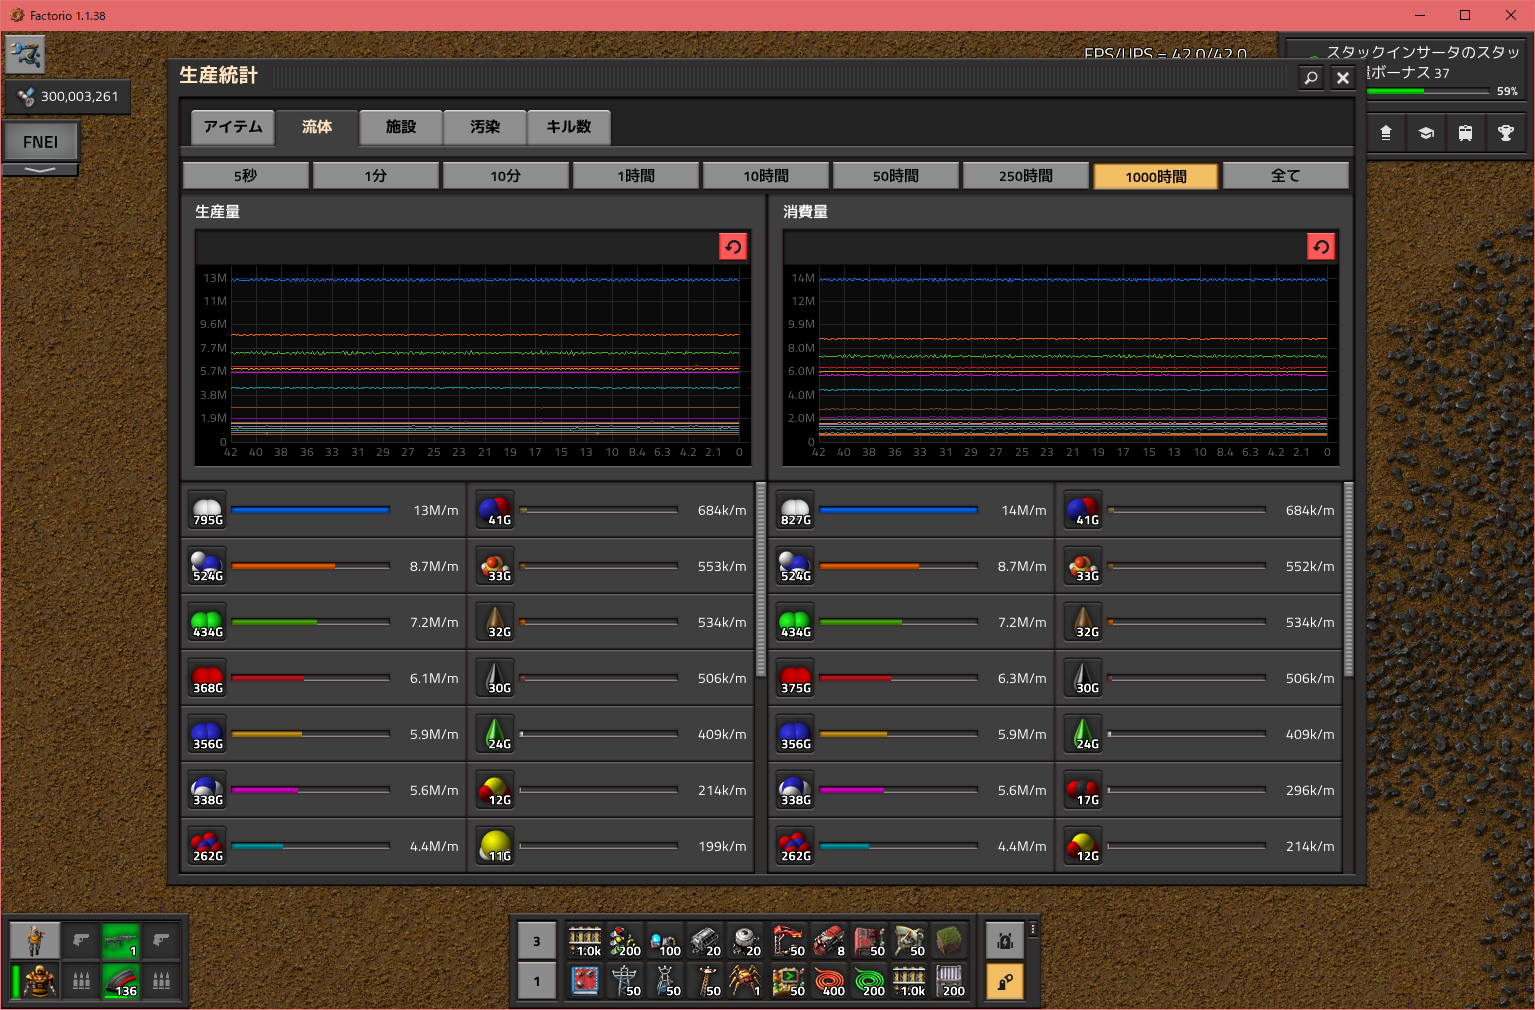Toggle the highlighted orange shortcut button
The width and height of the screenshot is (1535, 1010).
(1005, 981)
